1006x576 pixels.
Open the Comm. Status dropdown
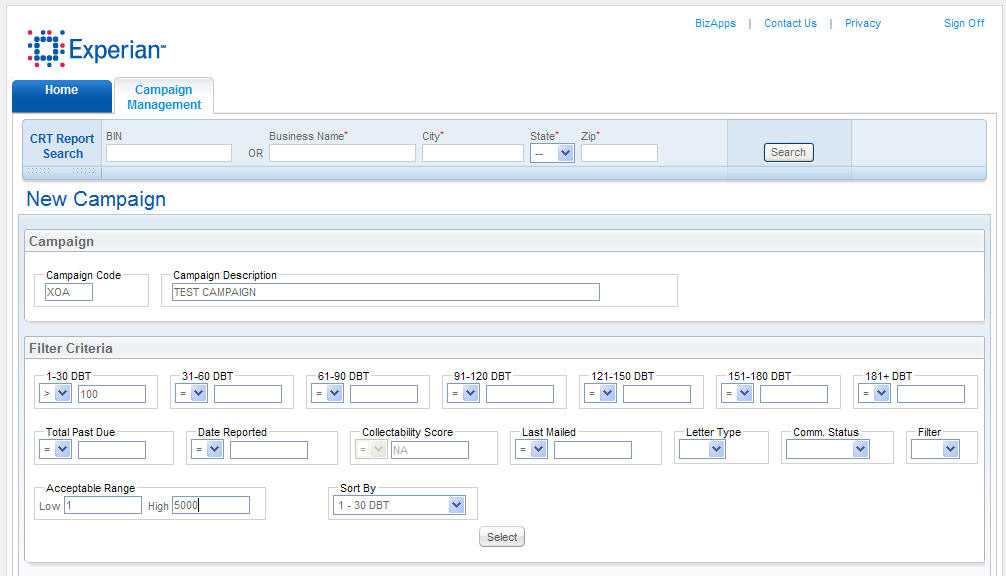click(x=828, y=450)
